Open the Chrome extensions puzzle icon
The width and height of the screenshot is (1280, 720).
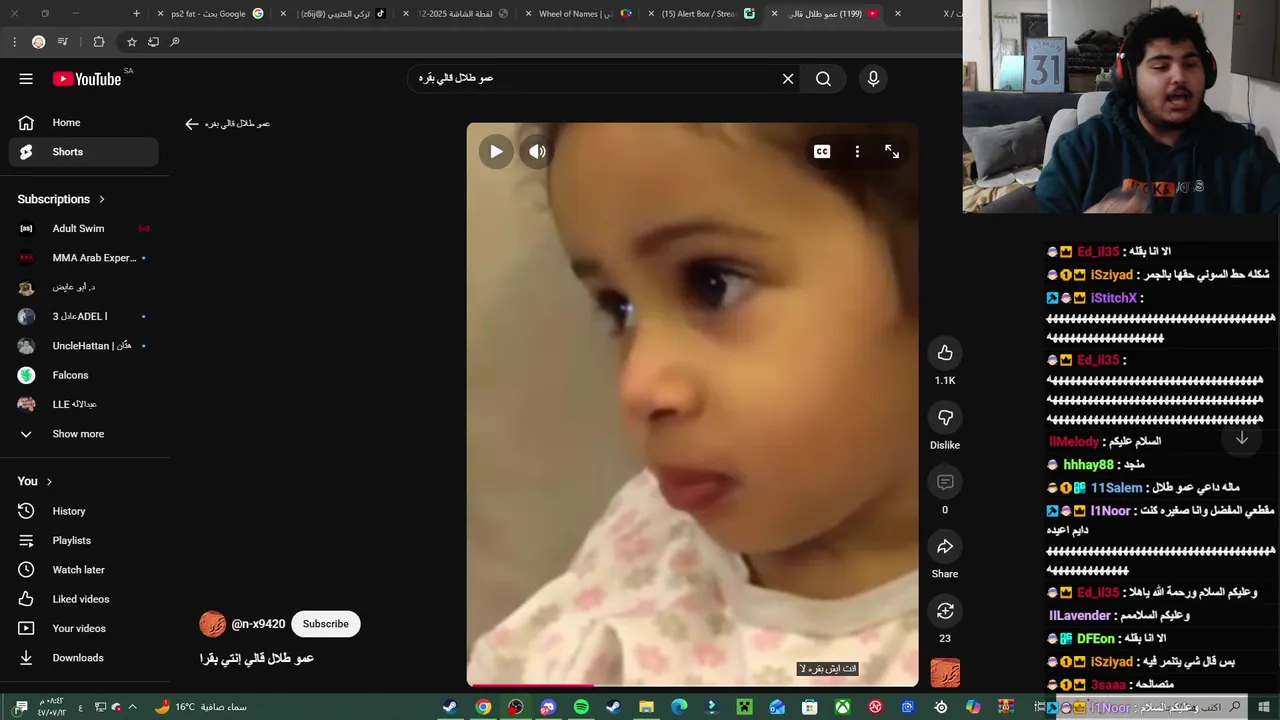(98, 42)
